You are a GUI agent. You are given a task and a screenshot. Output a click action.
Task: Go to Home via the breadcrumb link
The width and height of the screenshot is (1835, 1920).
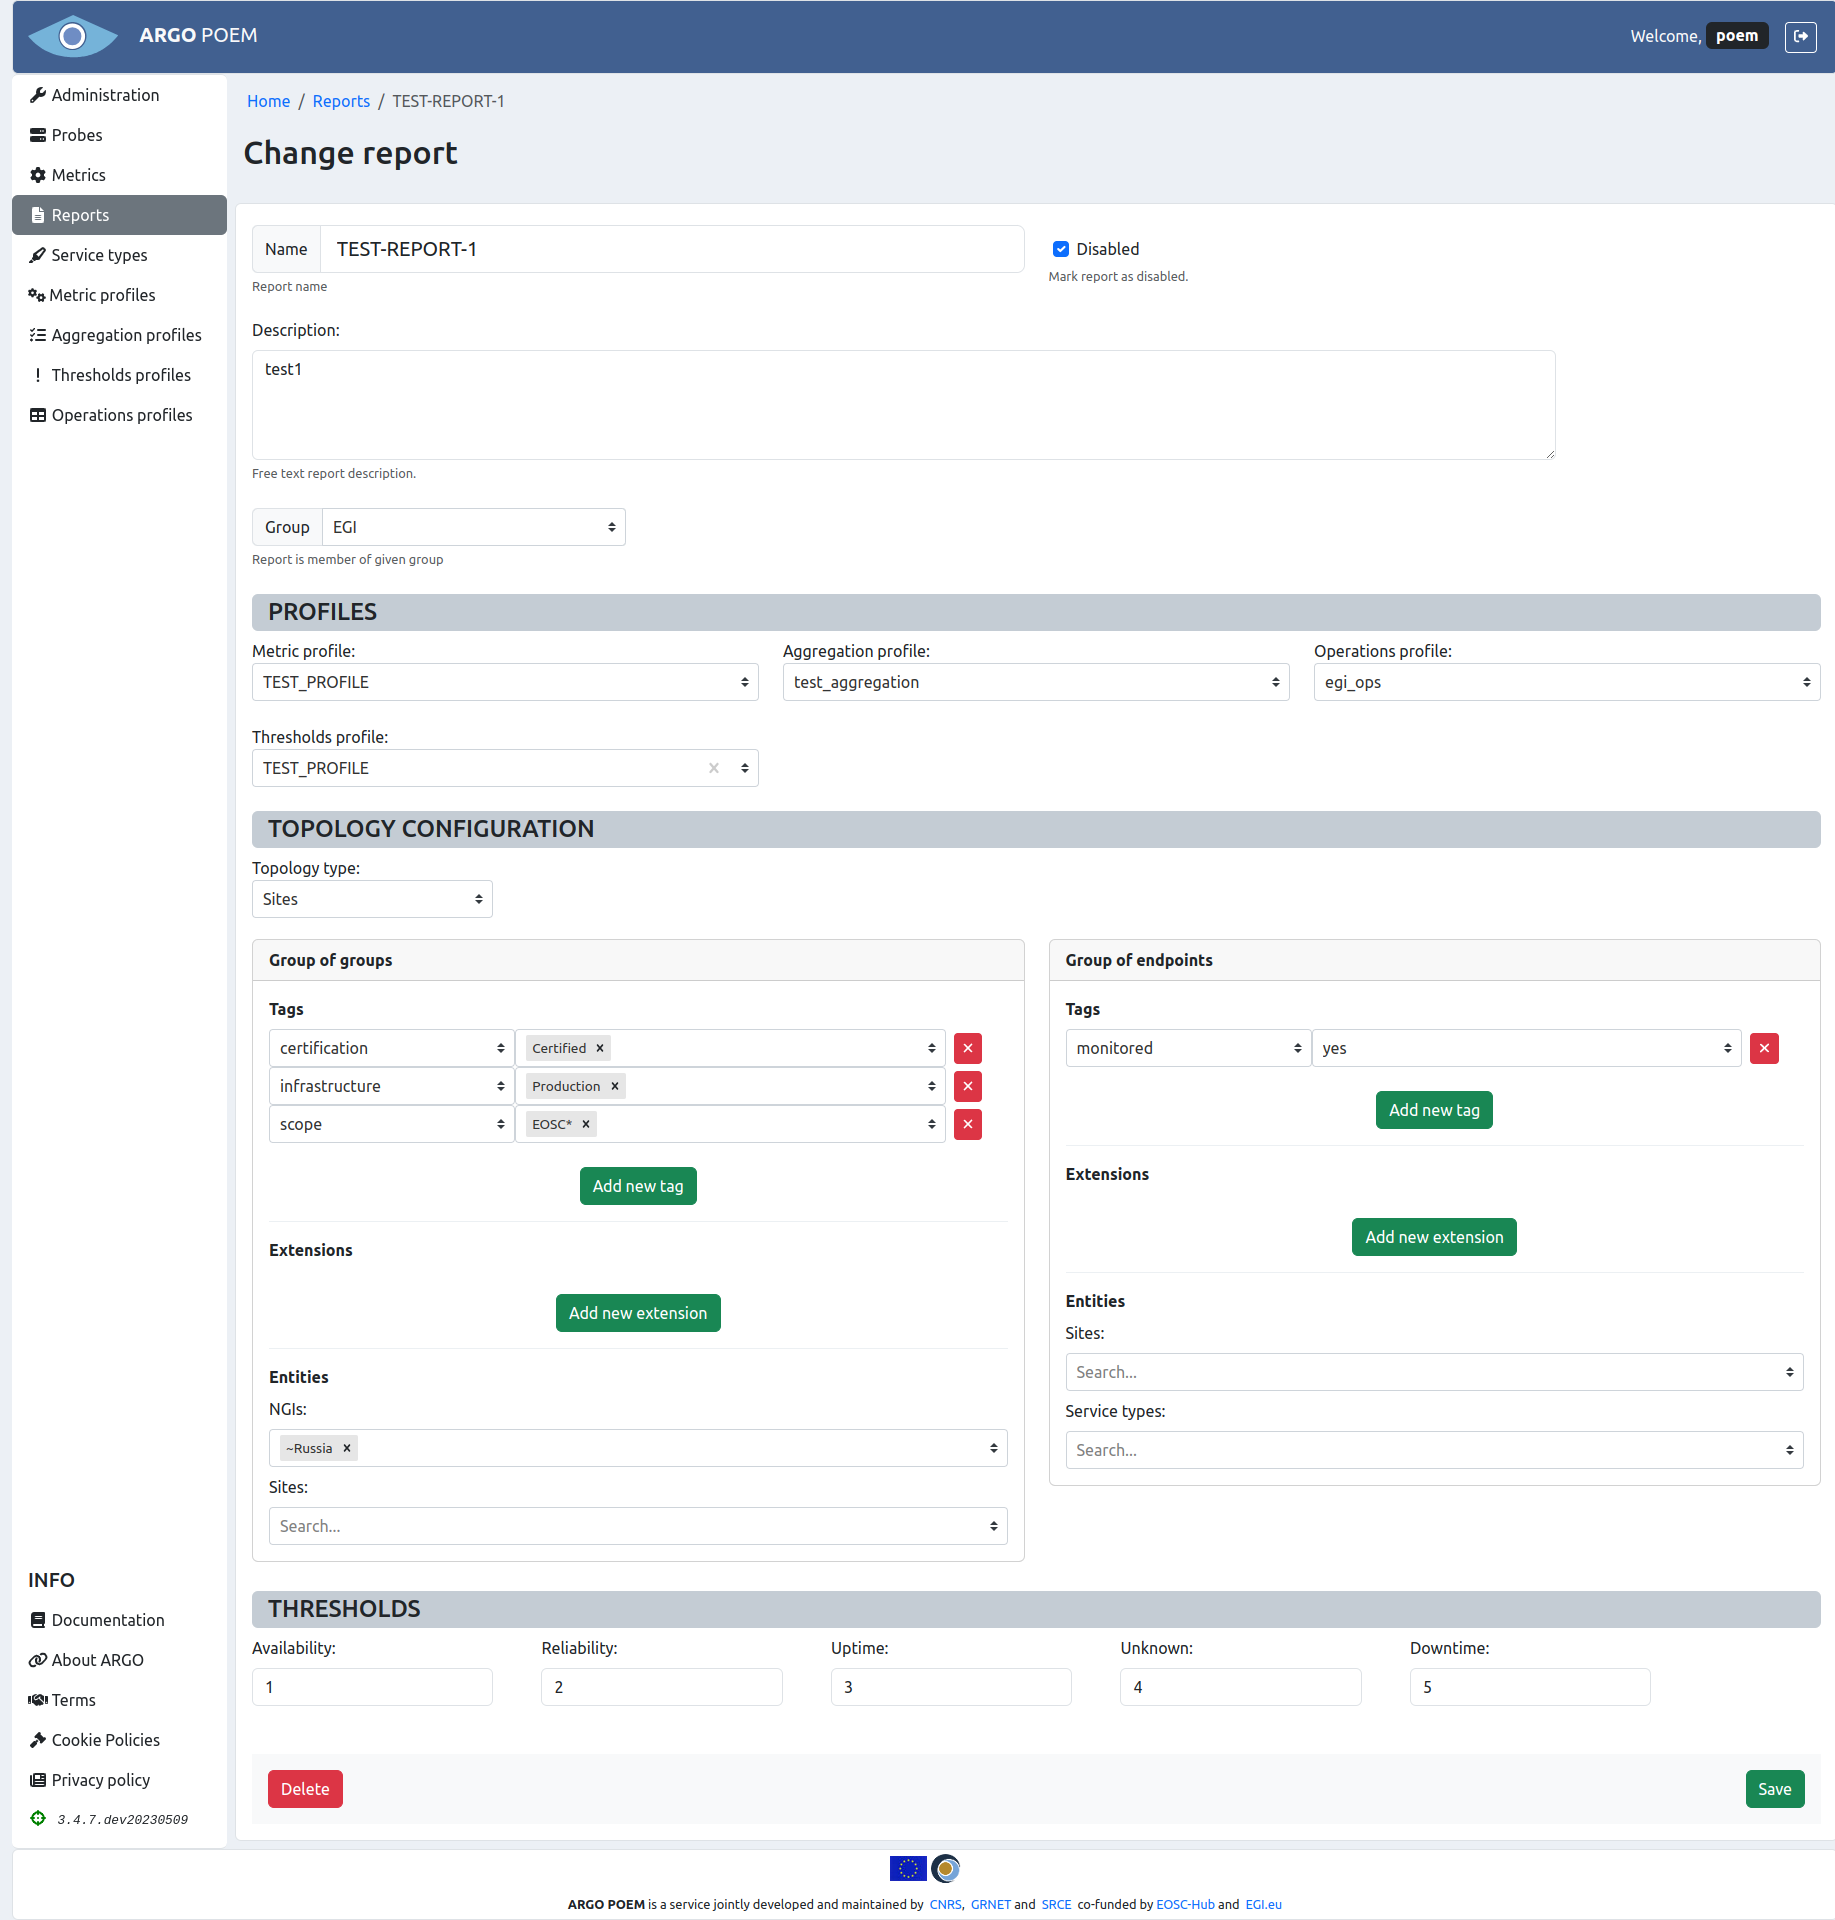point(268,101)
